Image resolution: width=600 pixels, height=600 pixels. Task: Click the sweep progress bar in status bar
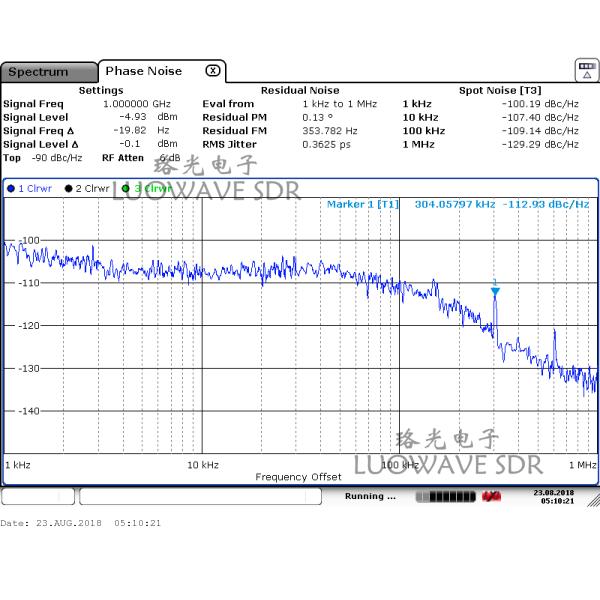[445, 497]
